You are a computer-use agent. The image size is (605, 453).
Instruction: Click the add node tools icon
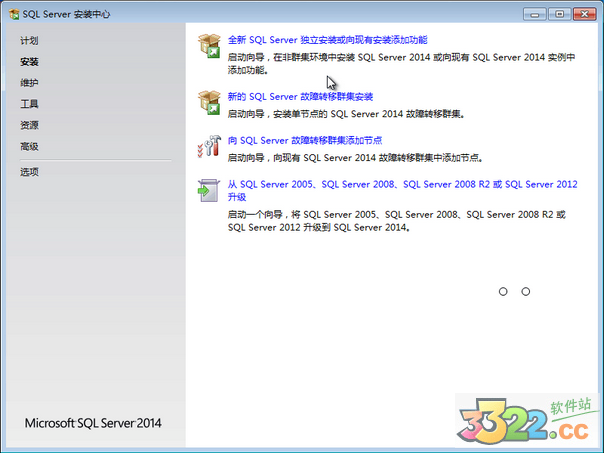tap(209, 146)
